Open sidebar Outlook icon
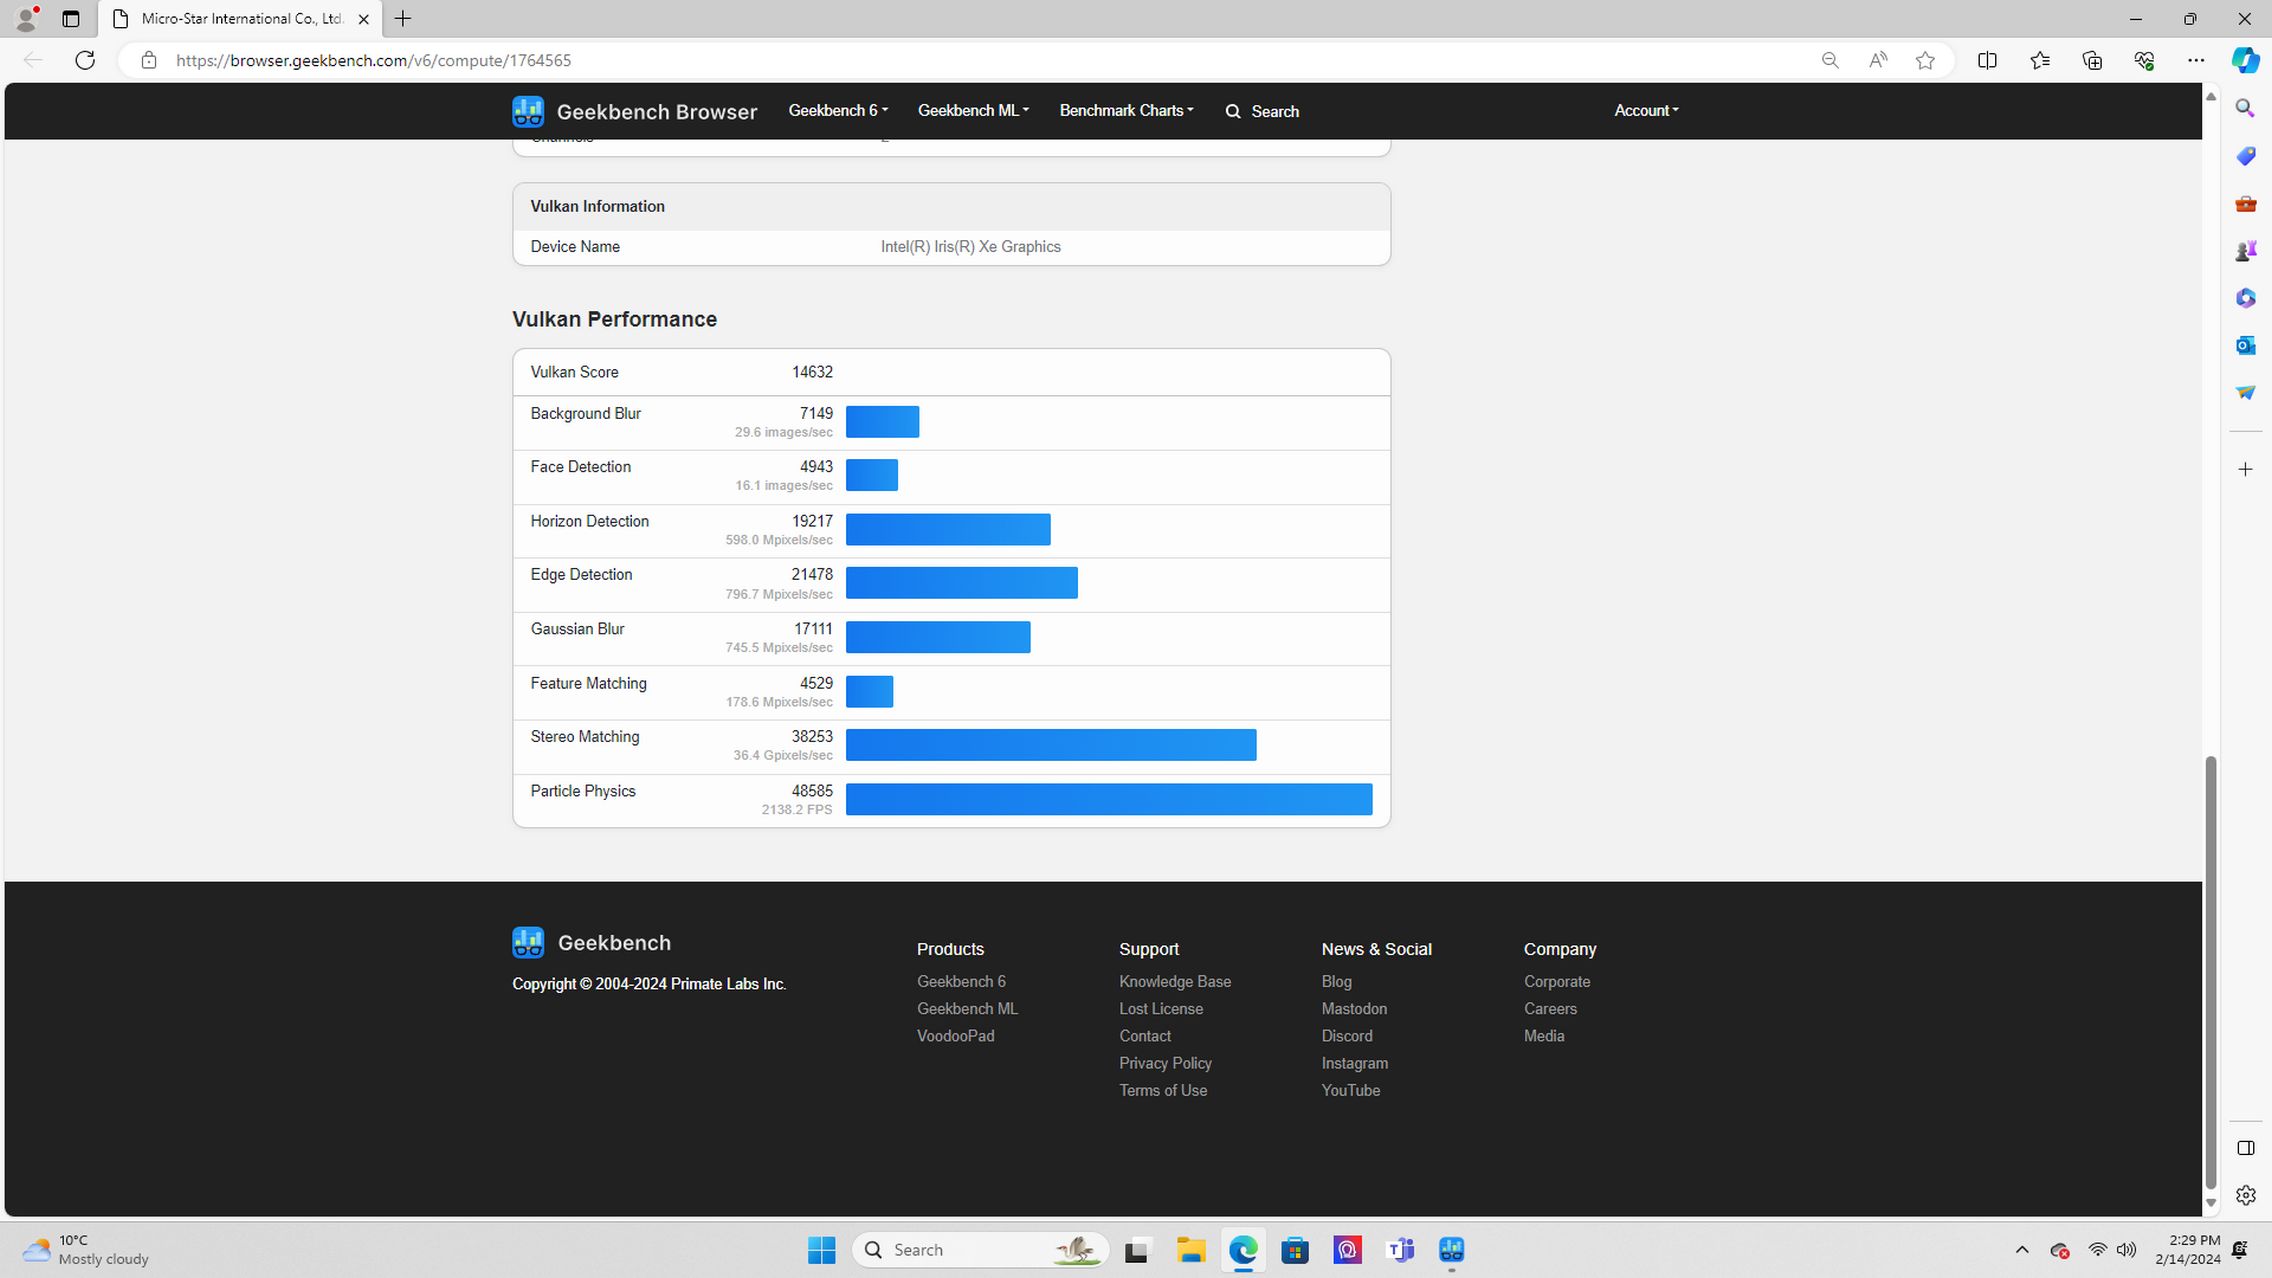Image resolution: width=2272 pixels, height=1278 pixels. pyautogui.click(x=2245, y=345)
